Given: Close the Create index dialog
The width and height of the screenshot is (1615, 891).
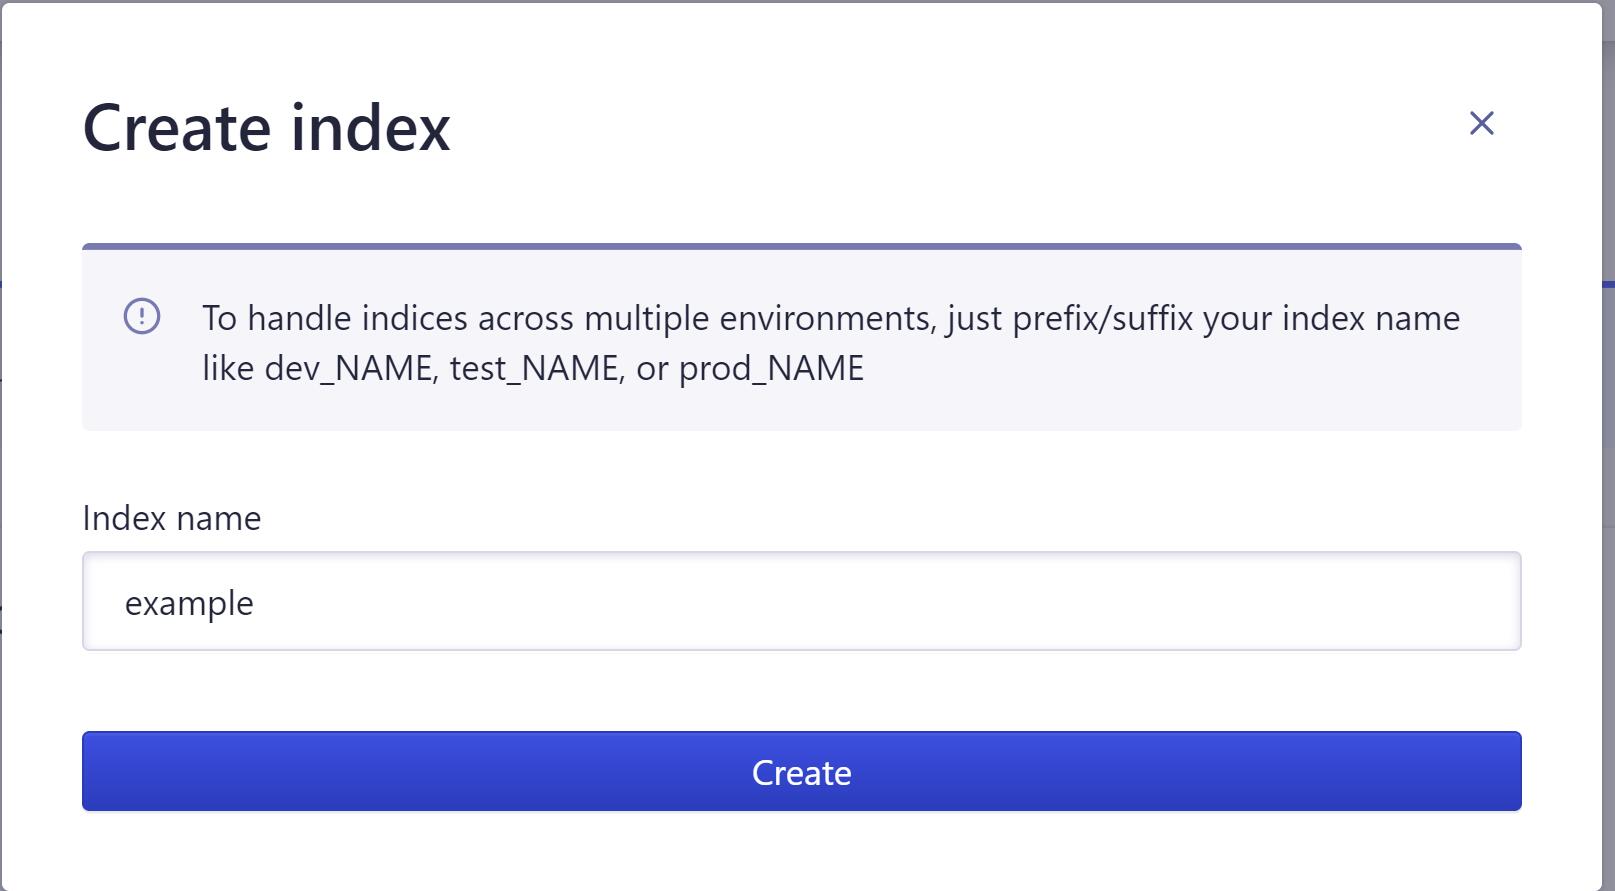Looking at the screenshot, I should pyautogui.click(x=1481, y=123).
